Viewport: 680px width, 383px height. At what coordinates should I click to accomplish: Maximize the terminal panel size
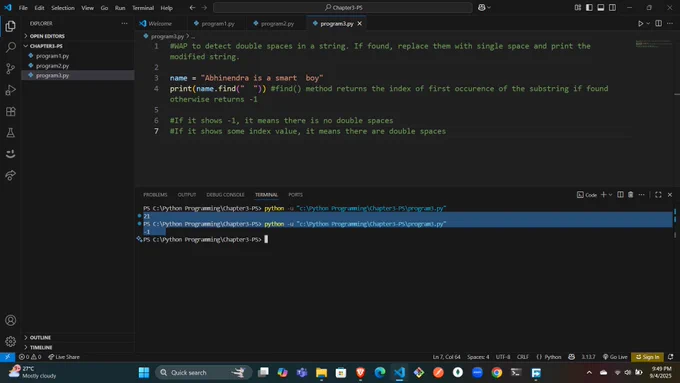pyautogui.click(x=658, y=195)
